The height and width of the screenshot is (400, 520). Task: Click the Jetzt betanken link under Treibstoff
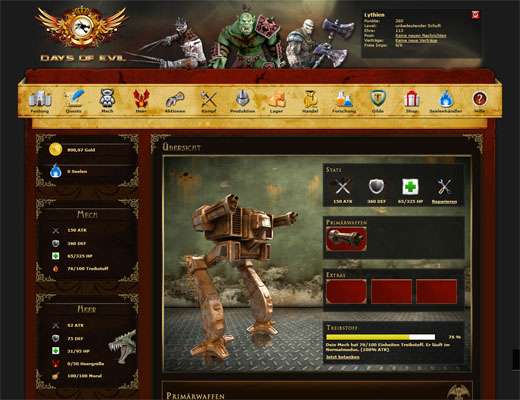[343, 357]
